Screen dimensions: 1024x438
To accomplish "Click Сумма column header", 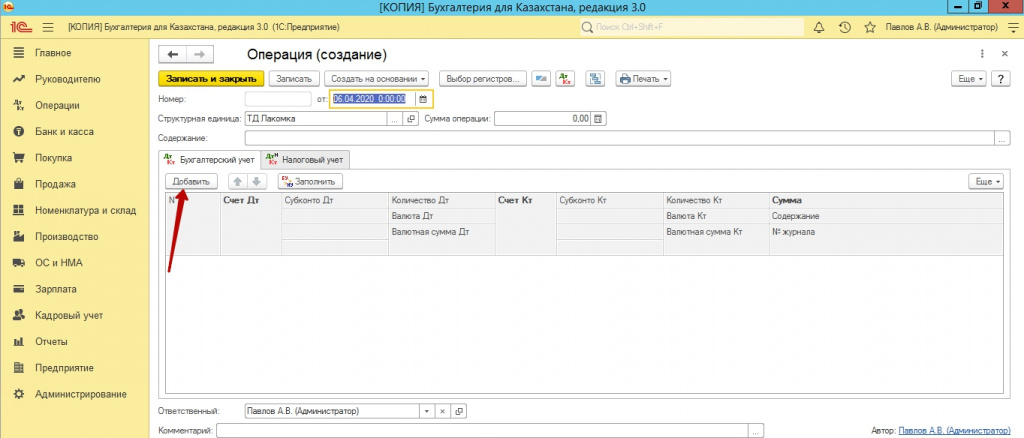I will tap(886, 200).
